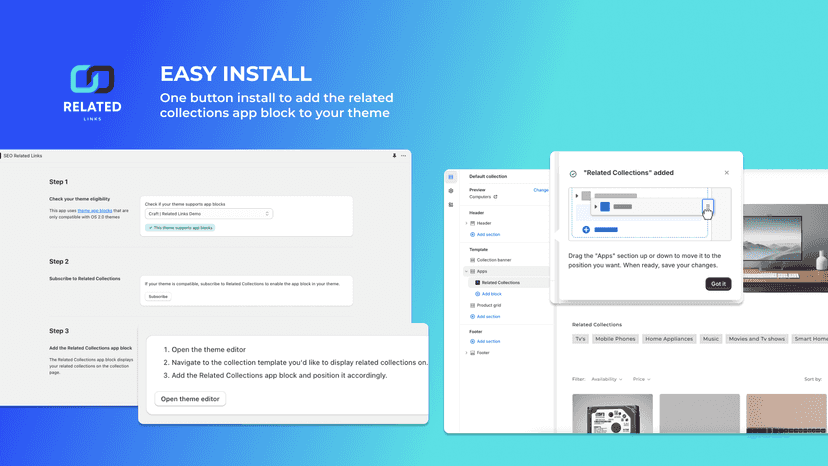Click the pin icon in SEO Related Links header
This screenshot has width=828, height=466.
[394, 156]
